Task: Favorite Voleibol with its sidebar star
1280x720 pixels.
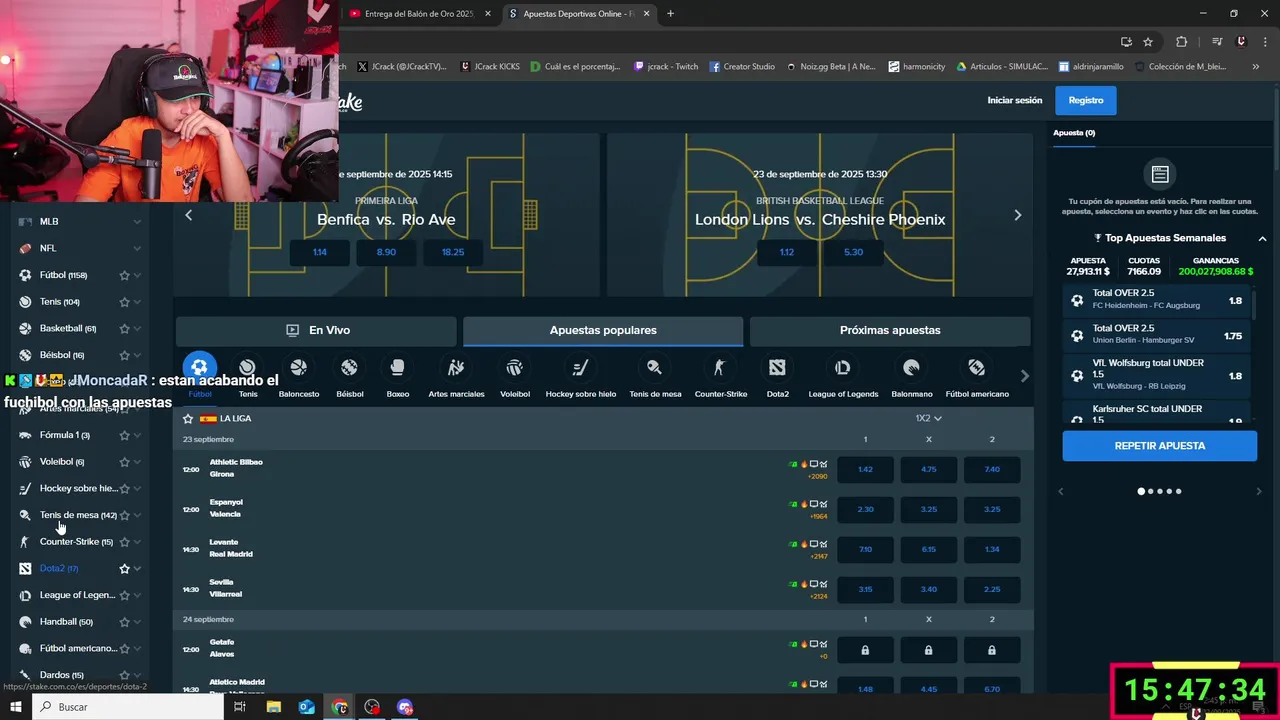Action: tap(124, 462)
